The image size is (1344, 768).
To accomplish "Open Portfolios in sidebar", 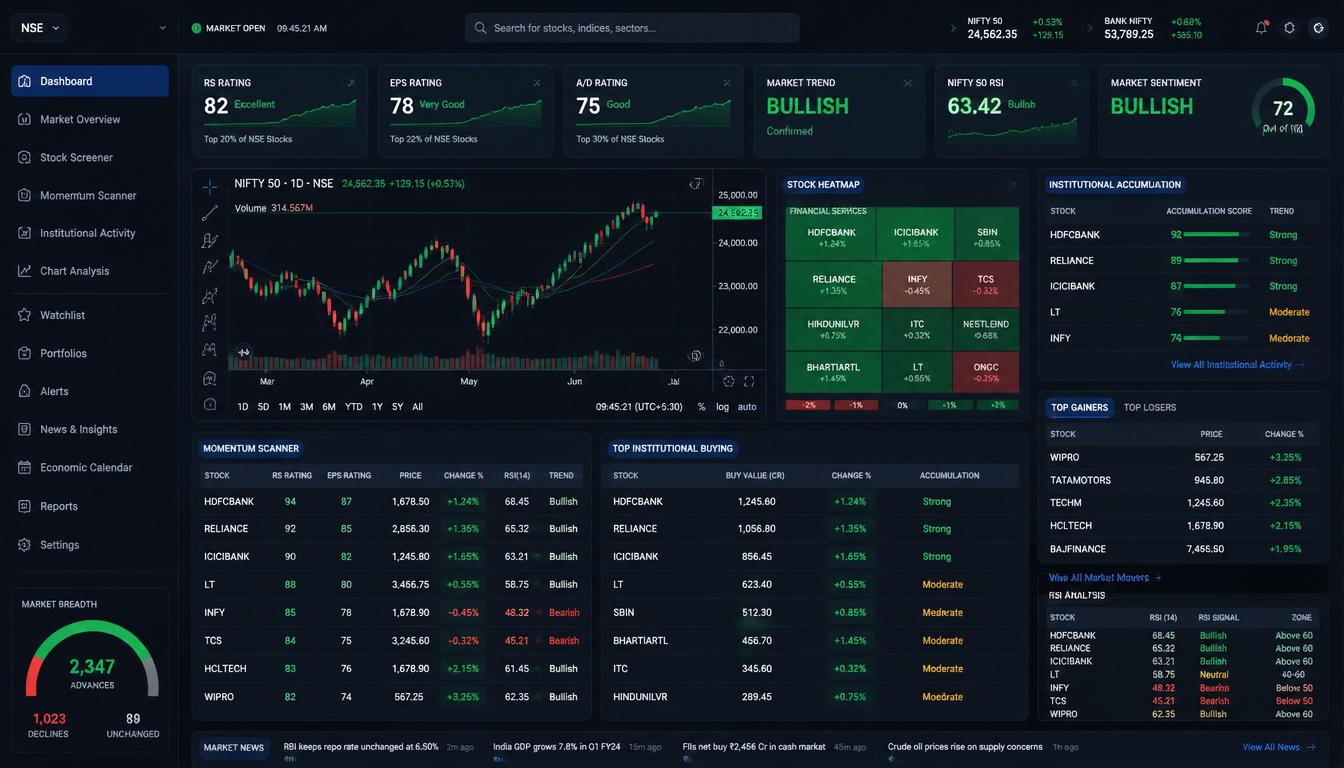I will pos(63,353).
